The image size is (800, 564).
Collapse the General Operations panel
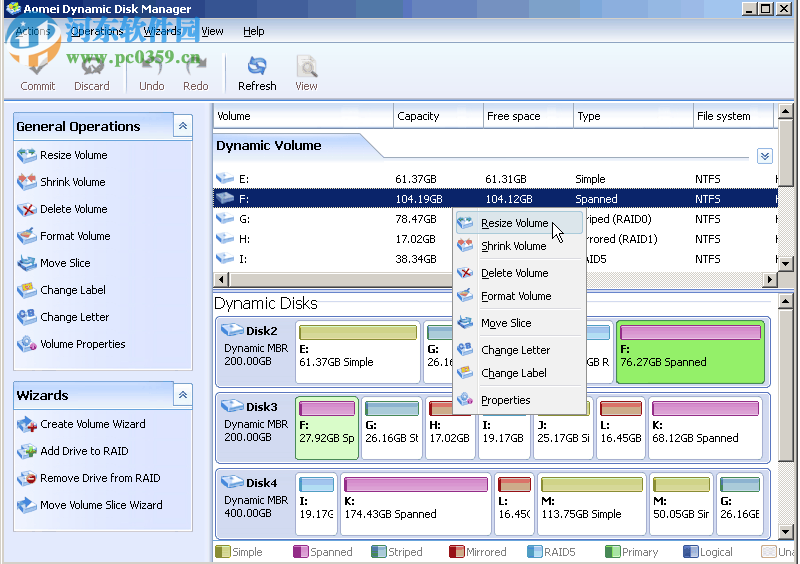183,126
